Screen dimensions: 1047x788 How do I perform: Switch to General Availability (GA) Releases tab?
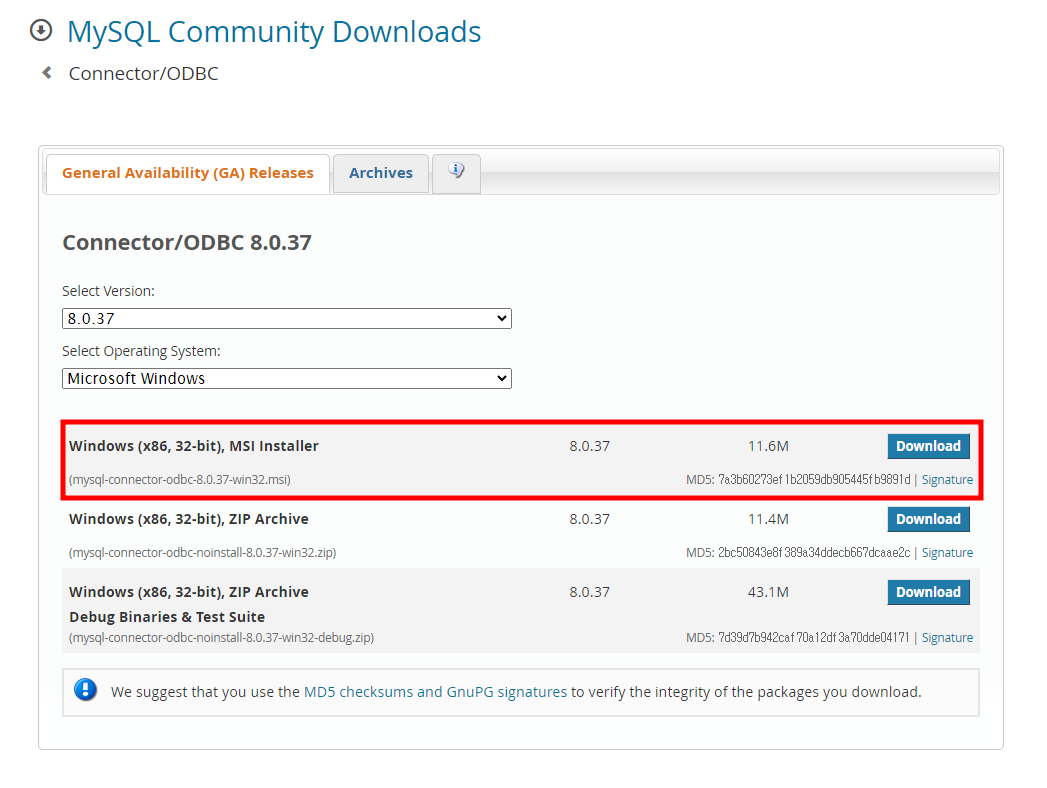[x=188, y=173]
